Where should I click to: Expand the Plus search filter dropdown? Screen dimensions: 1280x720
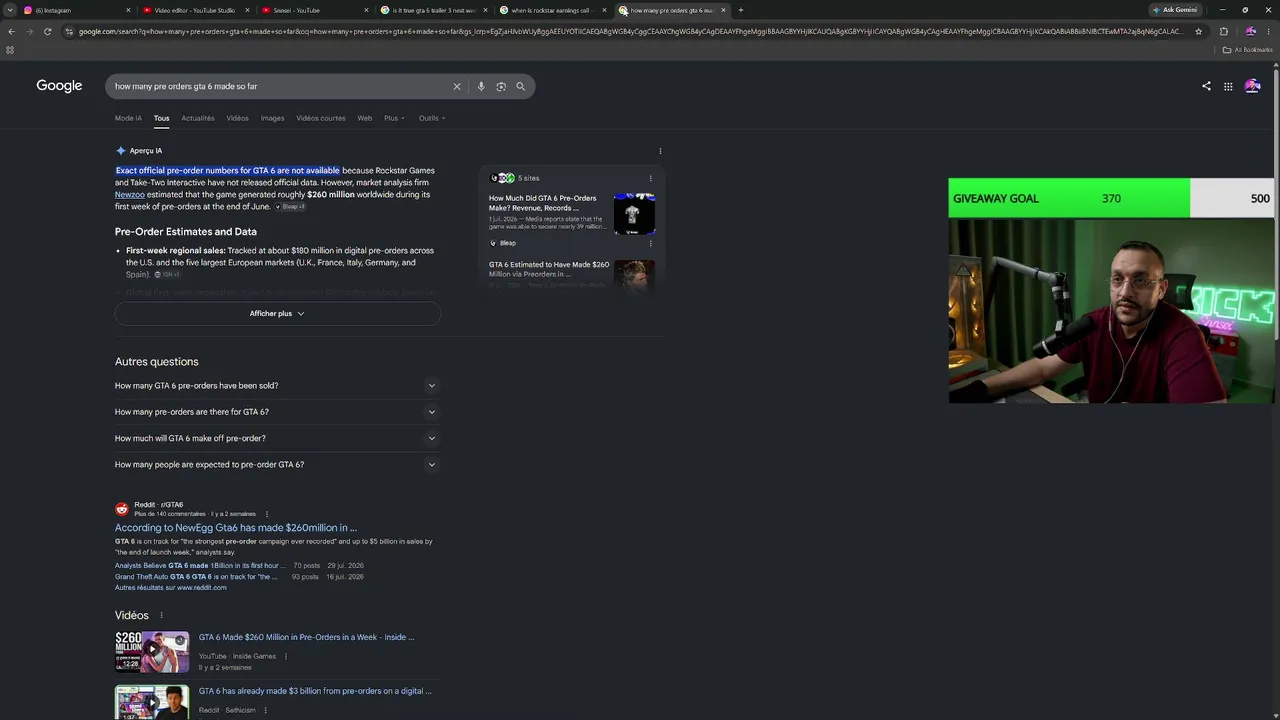click(395, 118)
